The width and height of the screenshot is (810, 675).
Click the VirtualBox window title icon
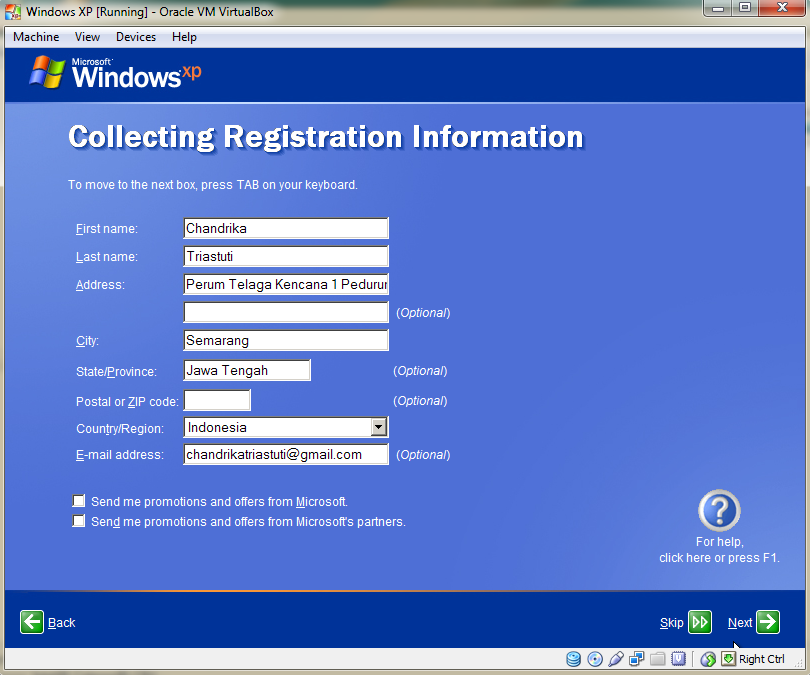(x=13, y=11)
